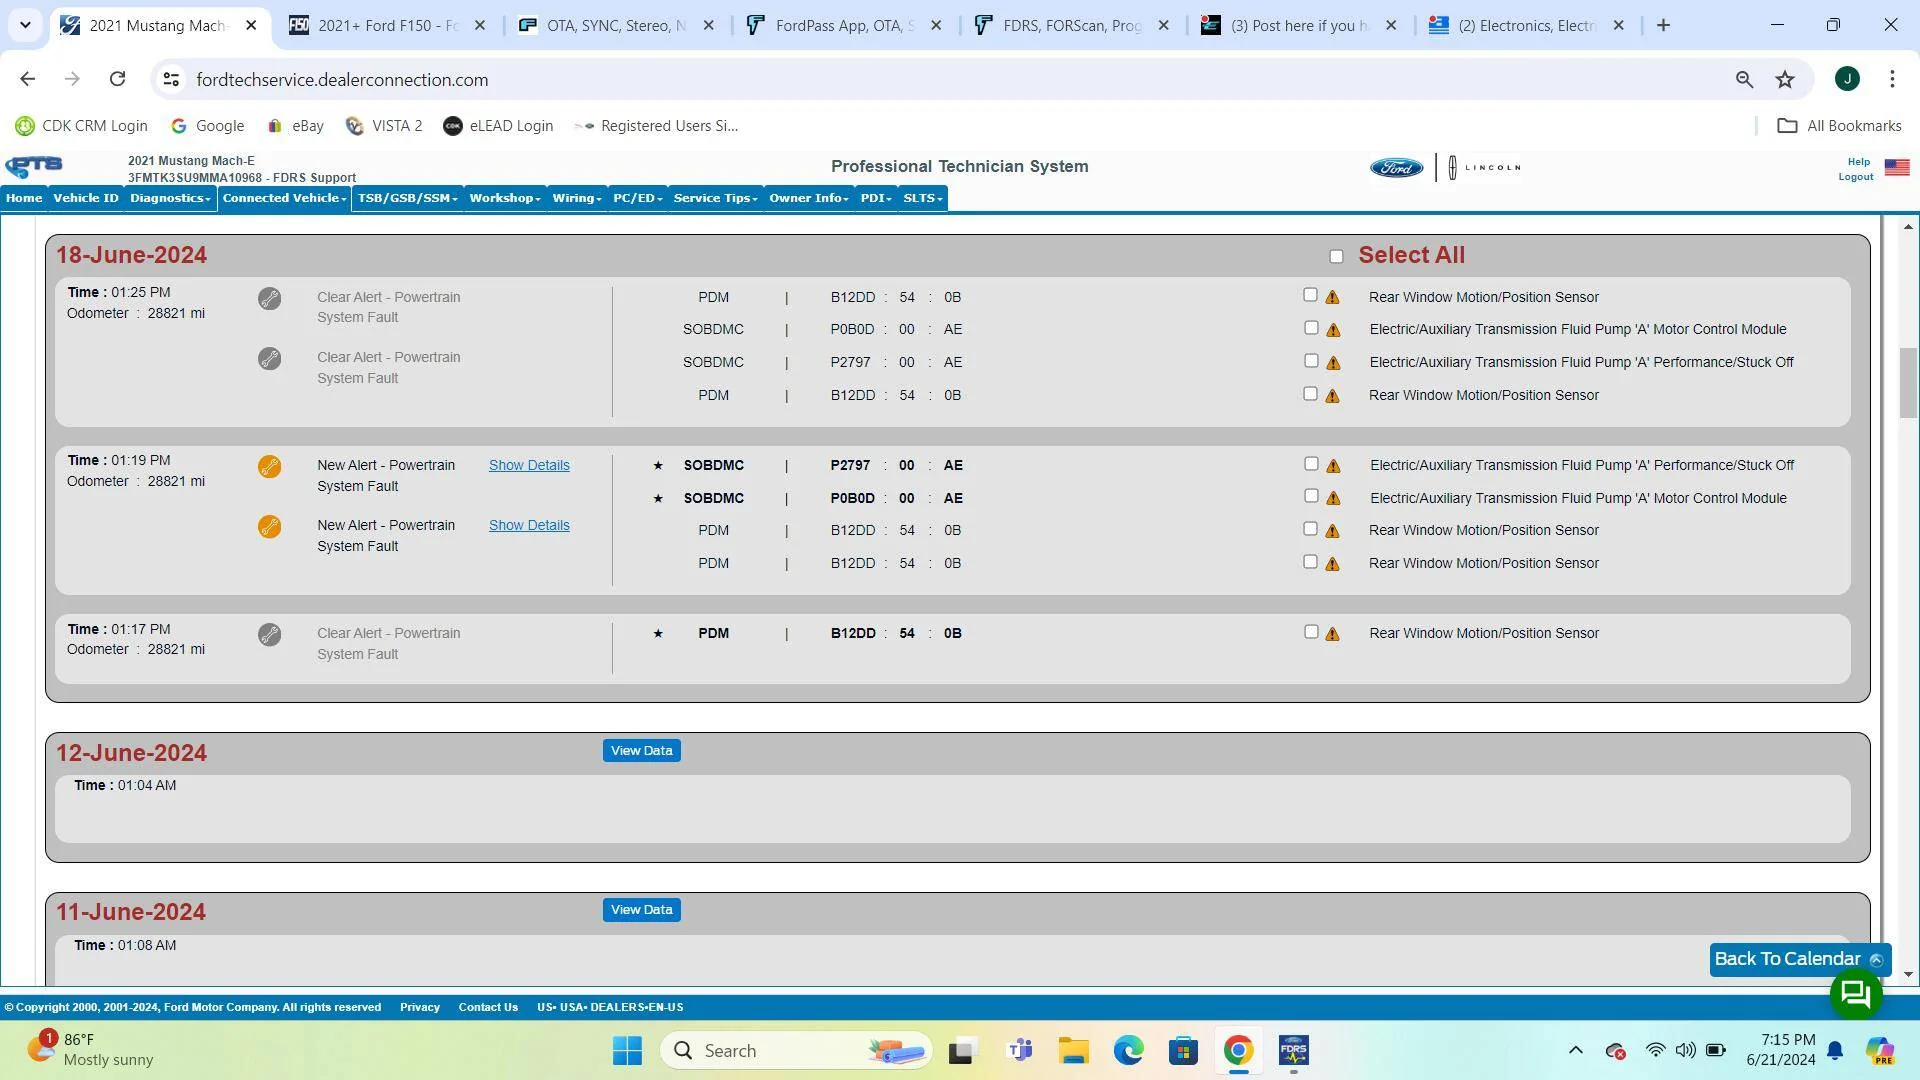Click the Windows Start button
The image size is (1920, 1080).
627,1050
